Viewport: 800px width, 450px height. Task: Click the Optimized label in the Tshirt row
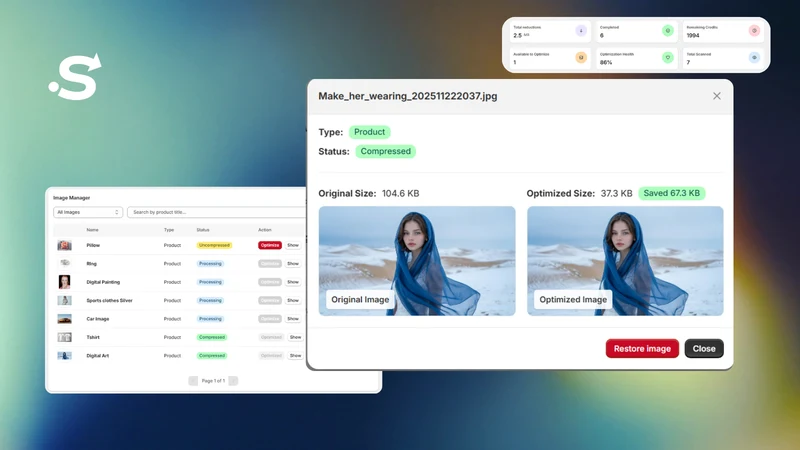(x=271, y=337)
